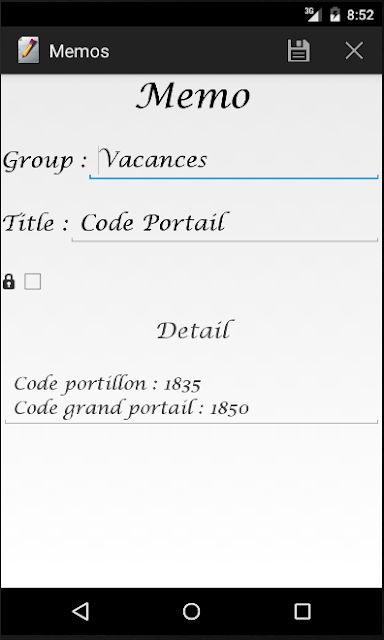
Task: Place cursor in 'Code grand portail : 1850' line
Action: [x=131, y=408]
